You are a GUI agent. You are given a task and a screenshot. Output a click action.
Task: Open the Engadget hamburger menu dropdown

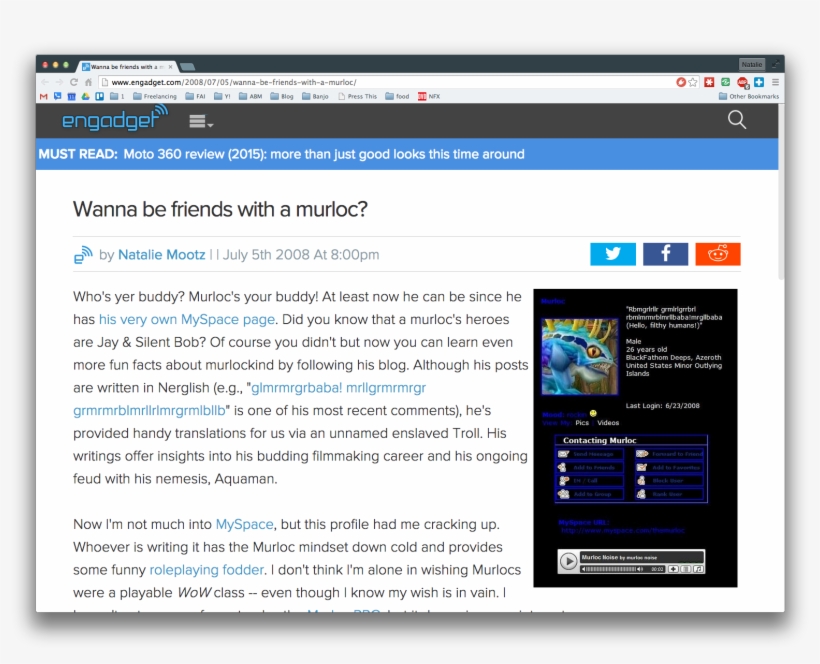click(200, 121)
